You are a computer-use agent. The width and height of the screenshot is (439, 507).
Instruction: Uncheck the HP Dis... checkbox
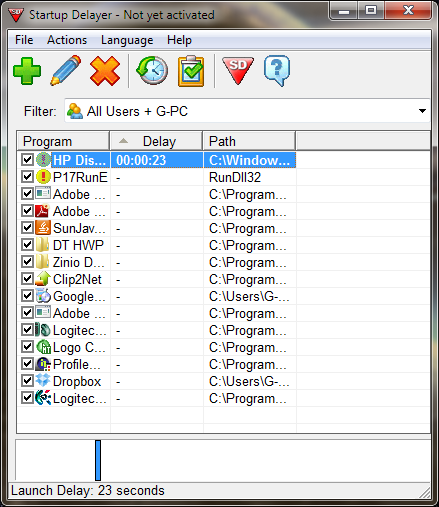pyautogui.click(x=27, y=160)
